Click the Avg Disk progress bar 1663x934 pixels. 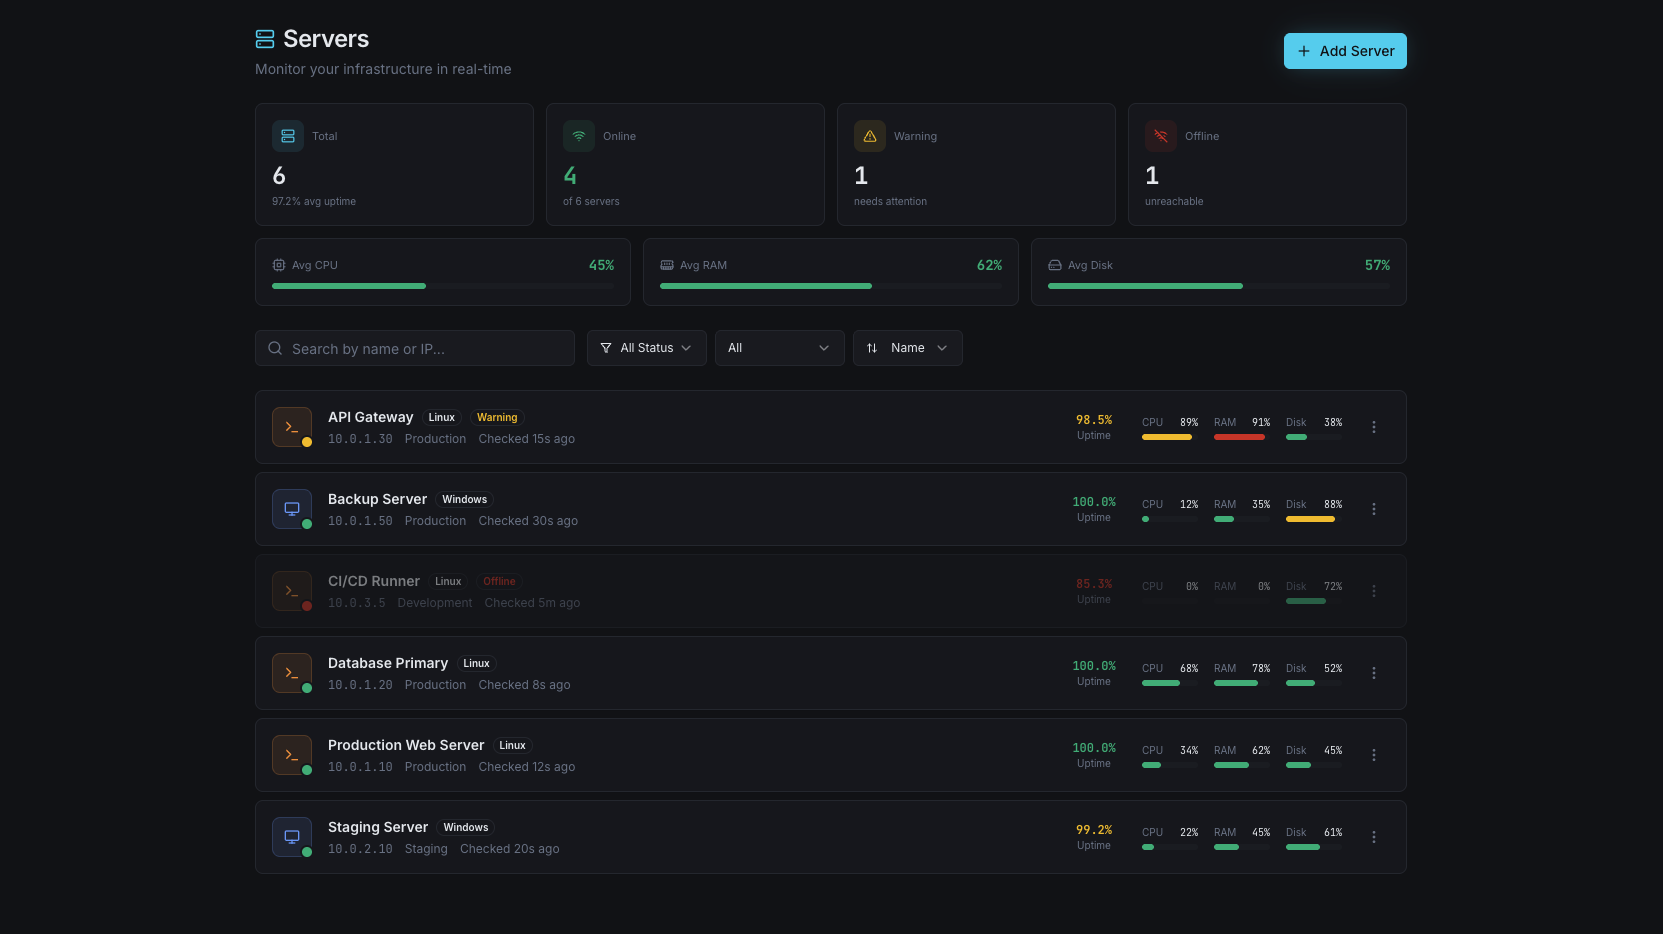click(1218, 286)
